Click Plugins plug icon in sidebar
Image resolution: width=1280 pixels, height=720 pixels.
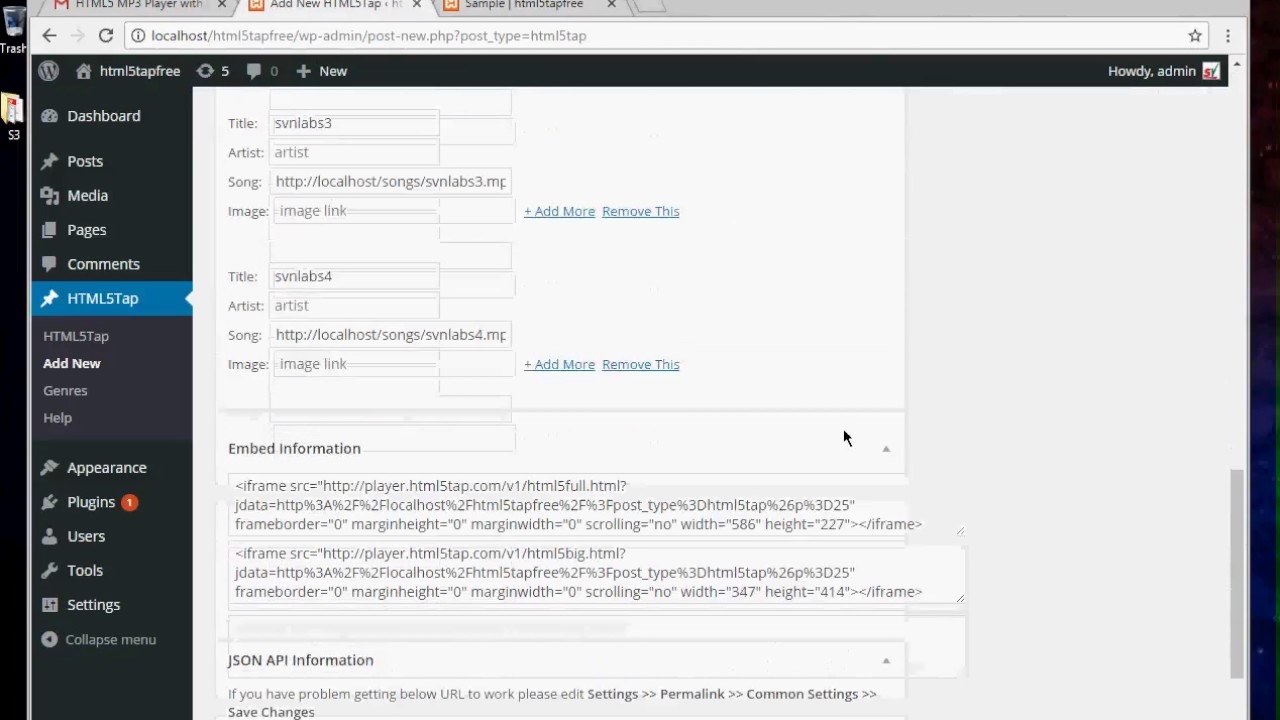click(49, 502)
